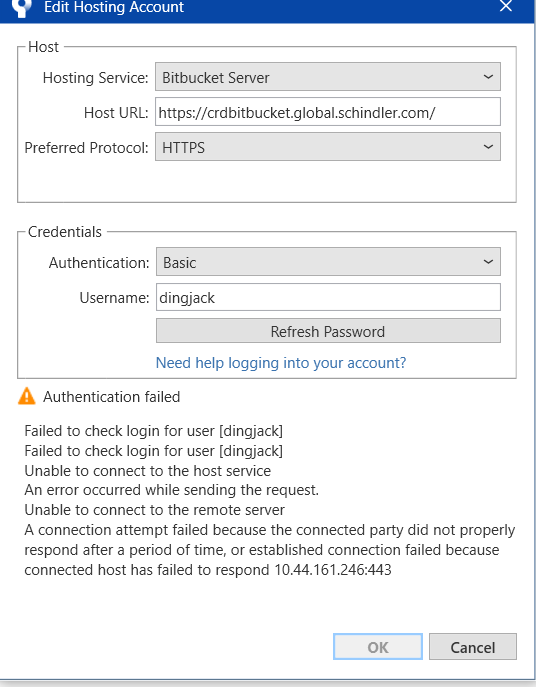Viewport: 536px width, 687px height.
Task: Open the Authentication dropdown showing Basic
Action: (x=328, y=262)
